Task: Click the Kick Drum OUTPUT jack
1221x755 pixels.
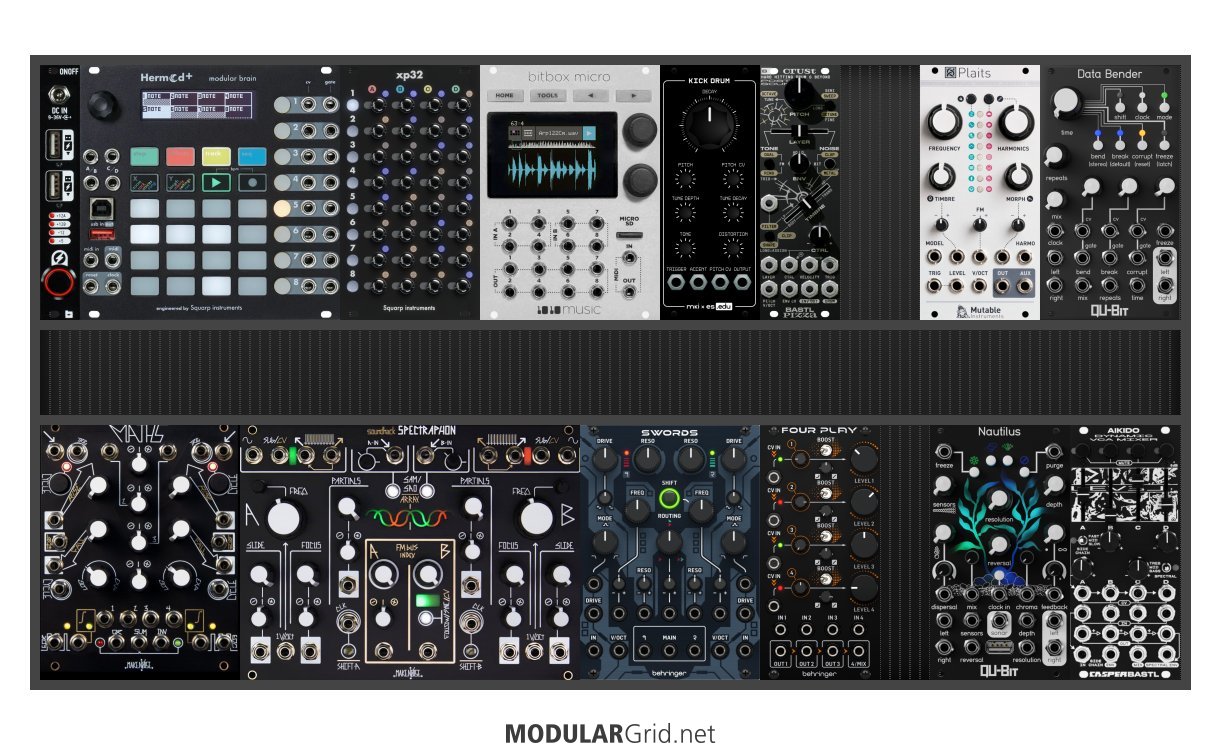Action: [x=742, y=282]
